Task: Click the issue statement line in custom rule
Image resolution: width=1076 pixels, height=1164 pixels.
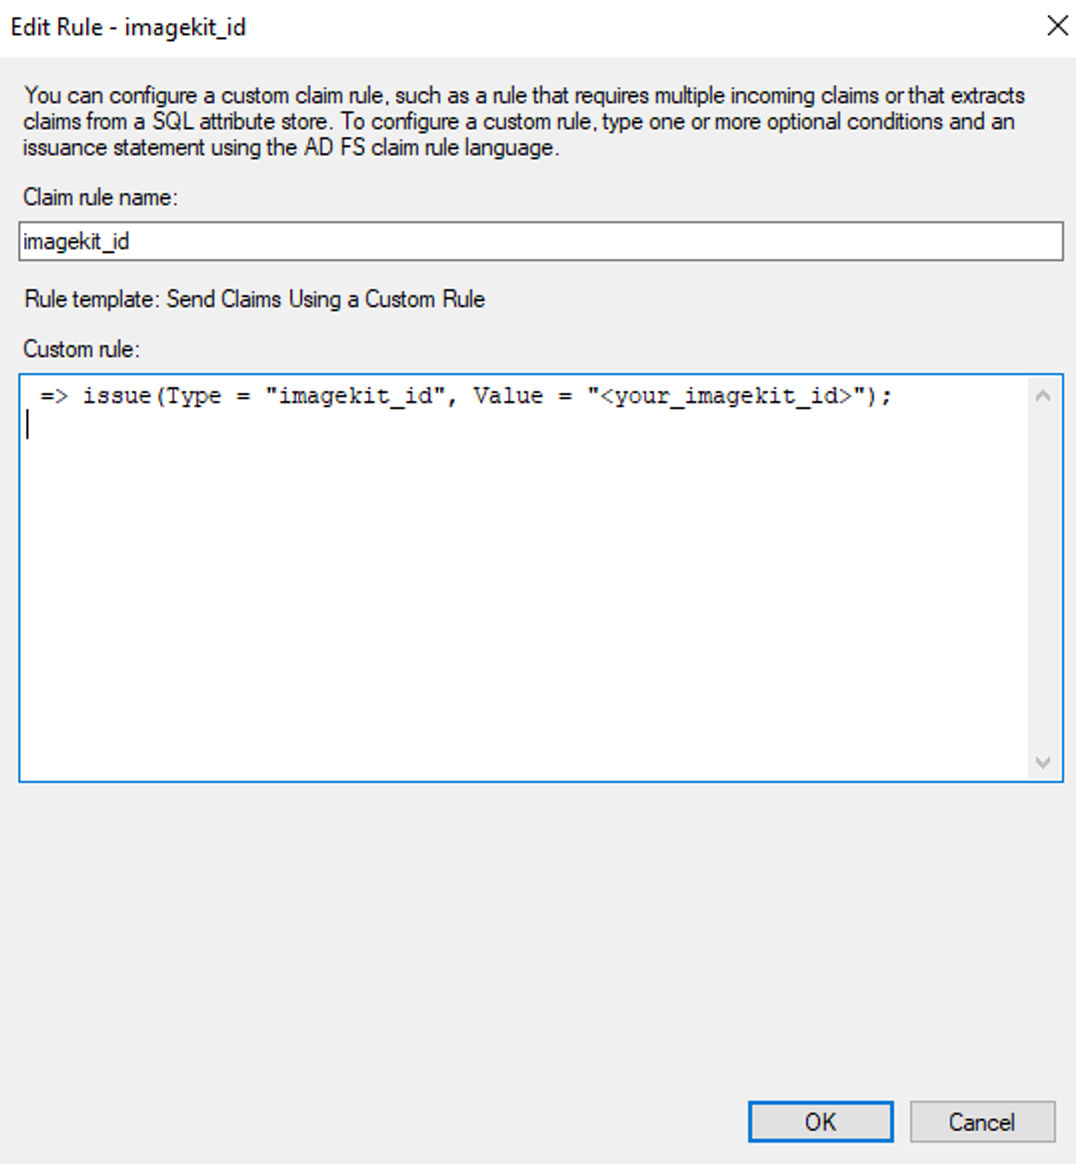Action: 466,396
